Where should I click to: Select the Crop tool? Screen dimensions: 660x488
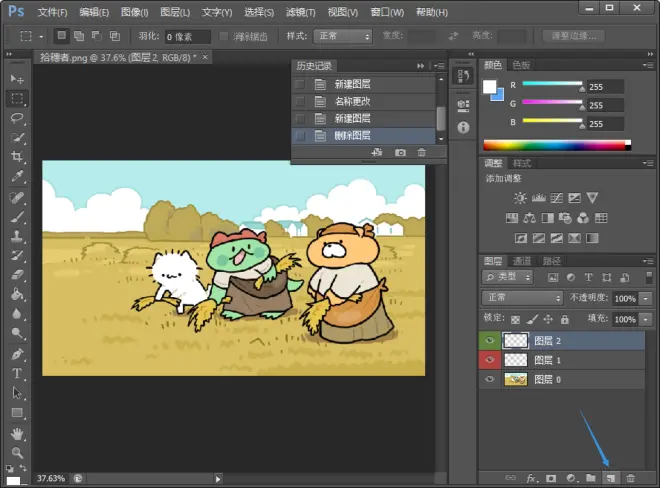point(17,157)
